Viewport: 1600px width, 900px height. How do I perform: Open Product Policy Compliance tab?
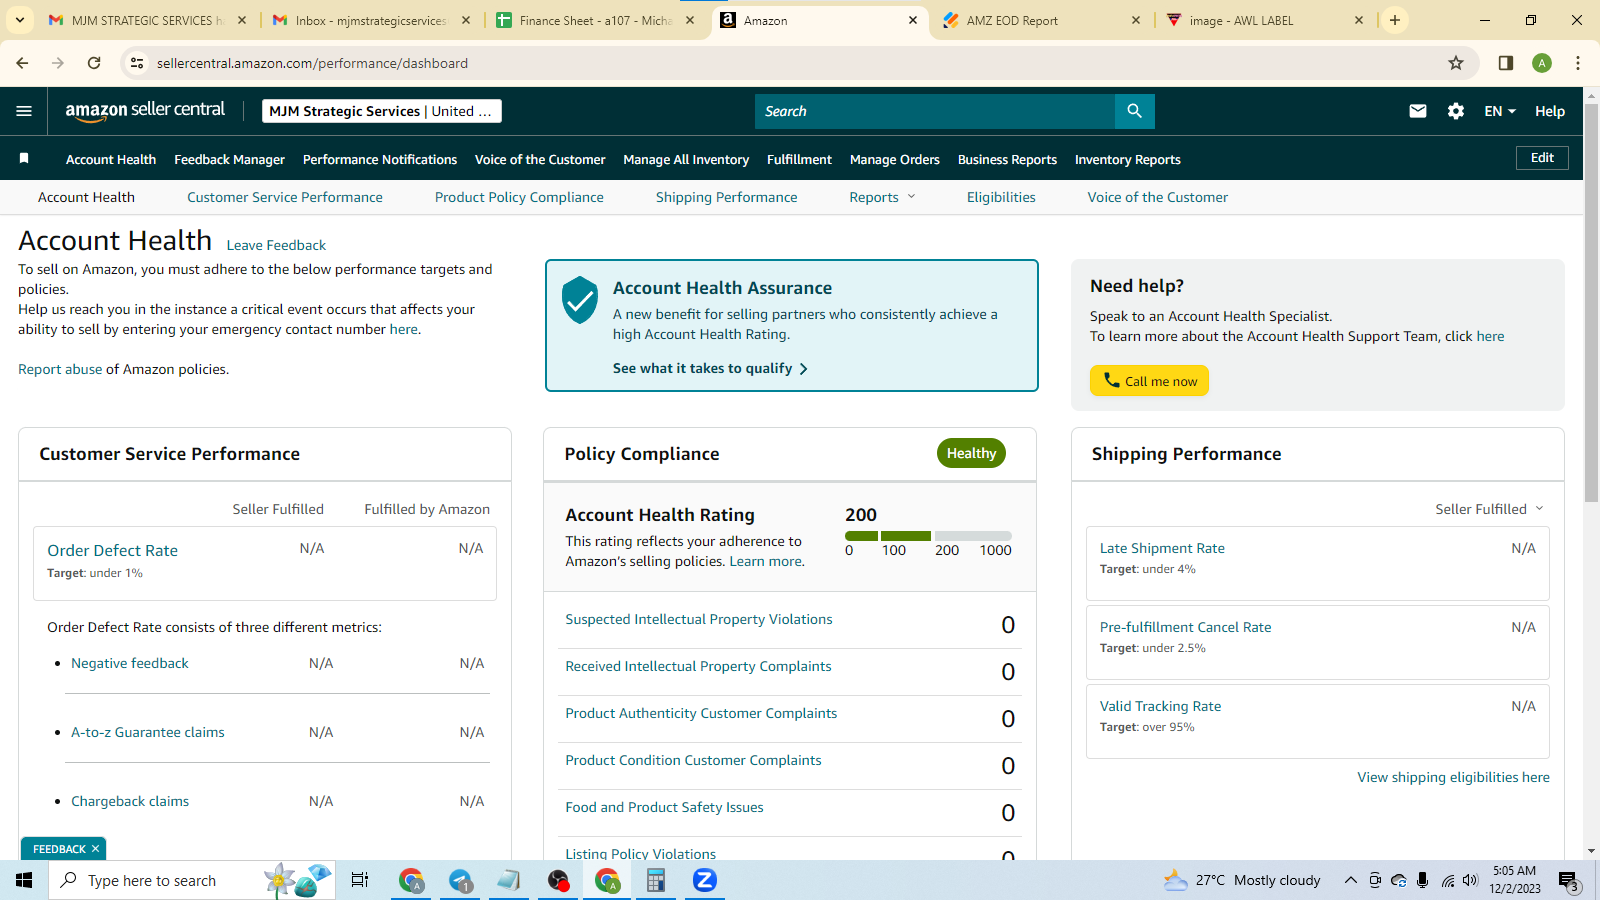[x=519, y=197]
